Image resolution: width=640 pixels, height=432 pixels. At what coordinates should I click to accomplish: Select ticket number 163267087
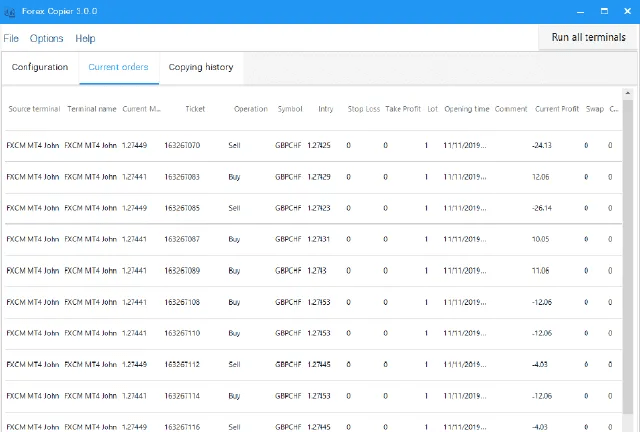click(x=182, y=239)
